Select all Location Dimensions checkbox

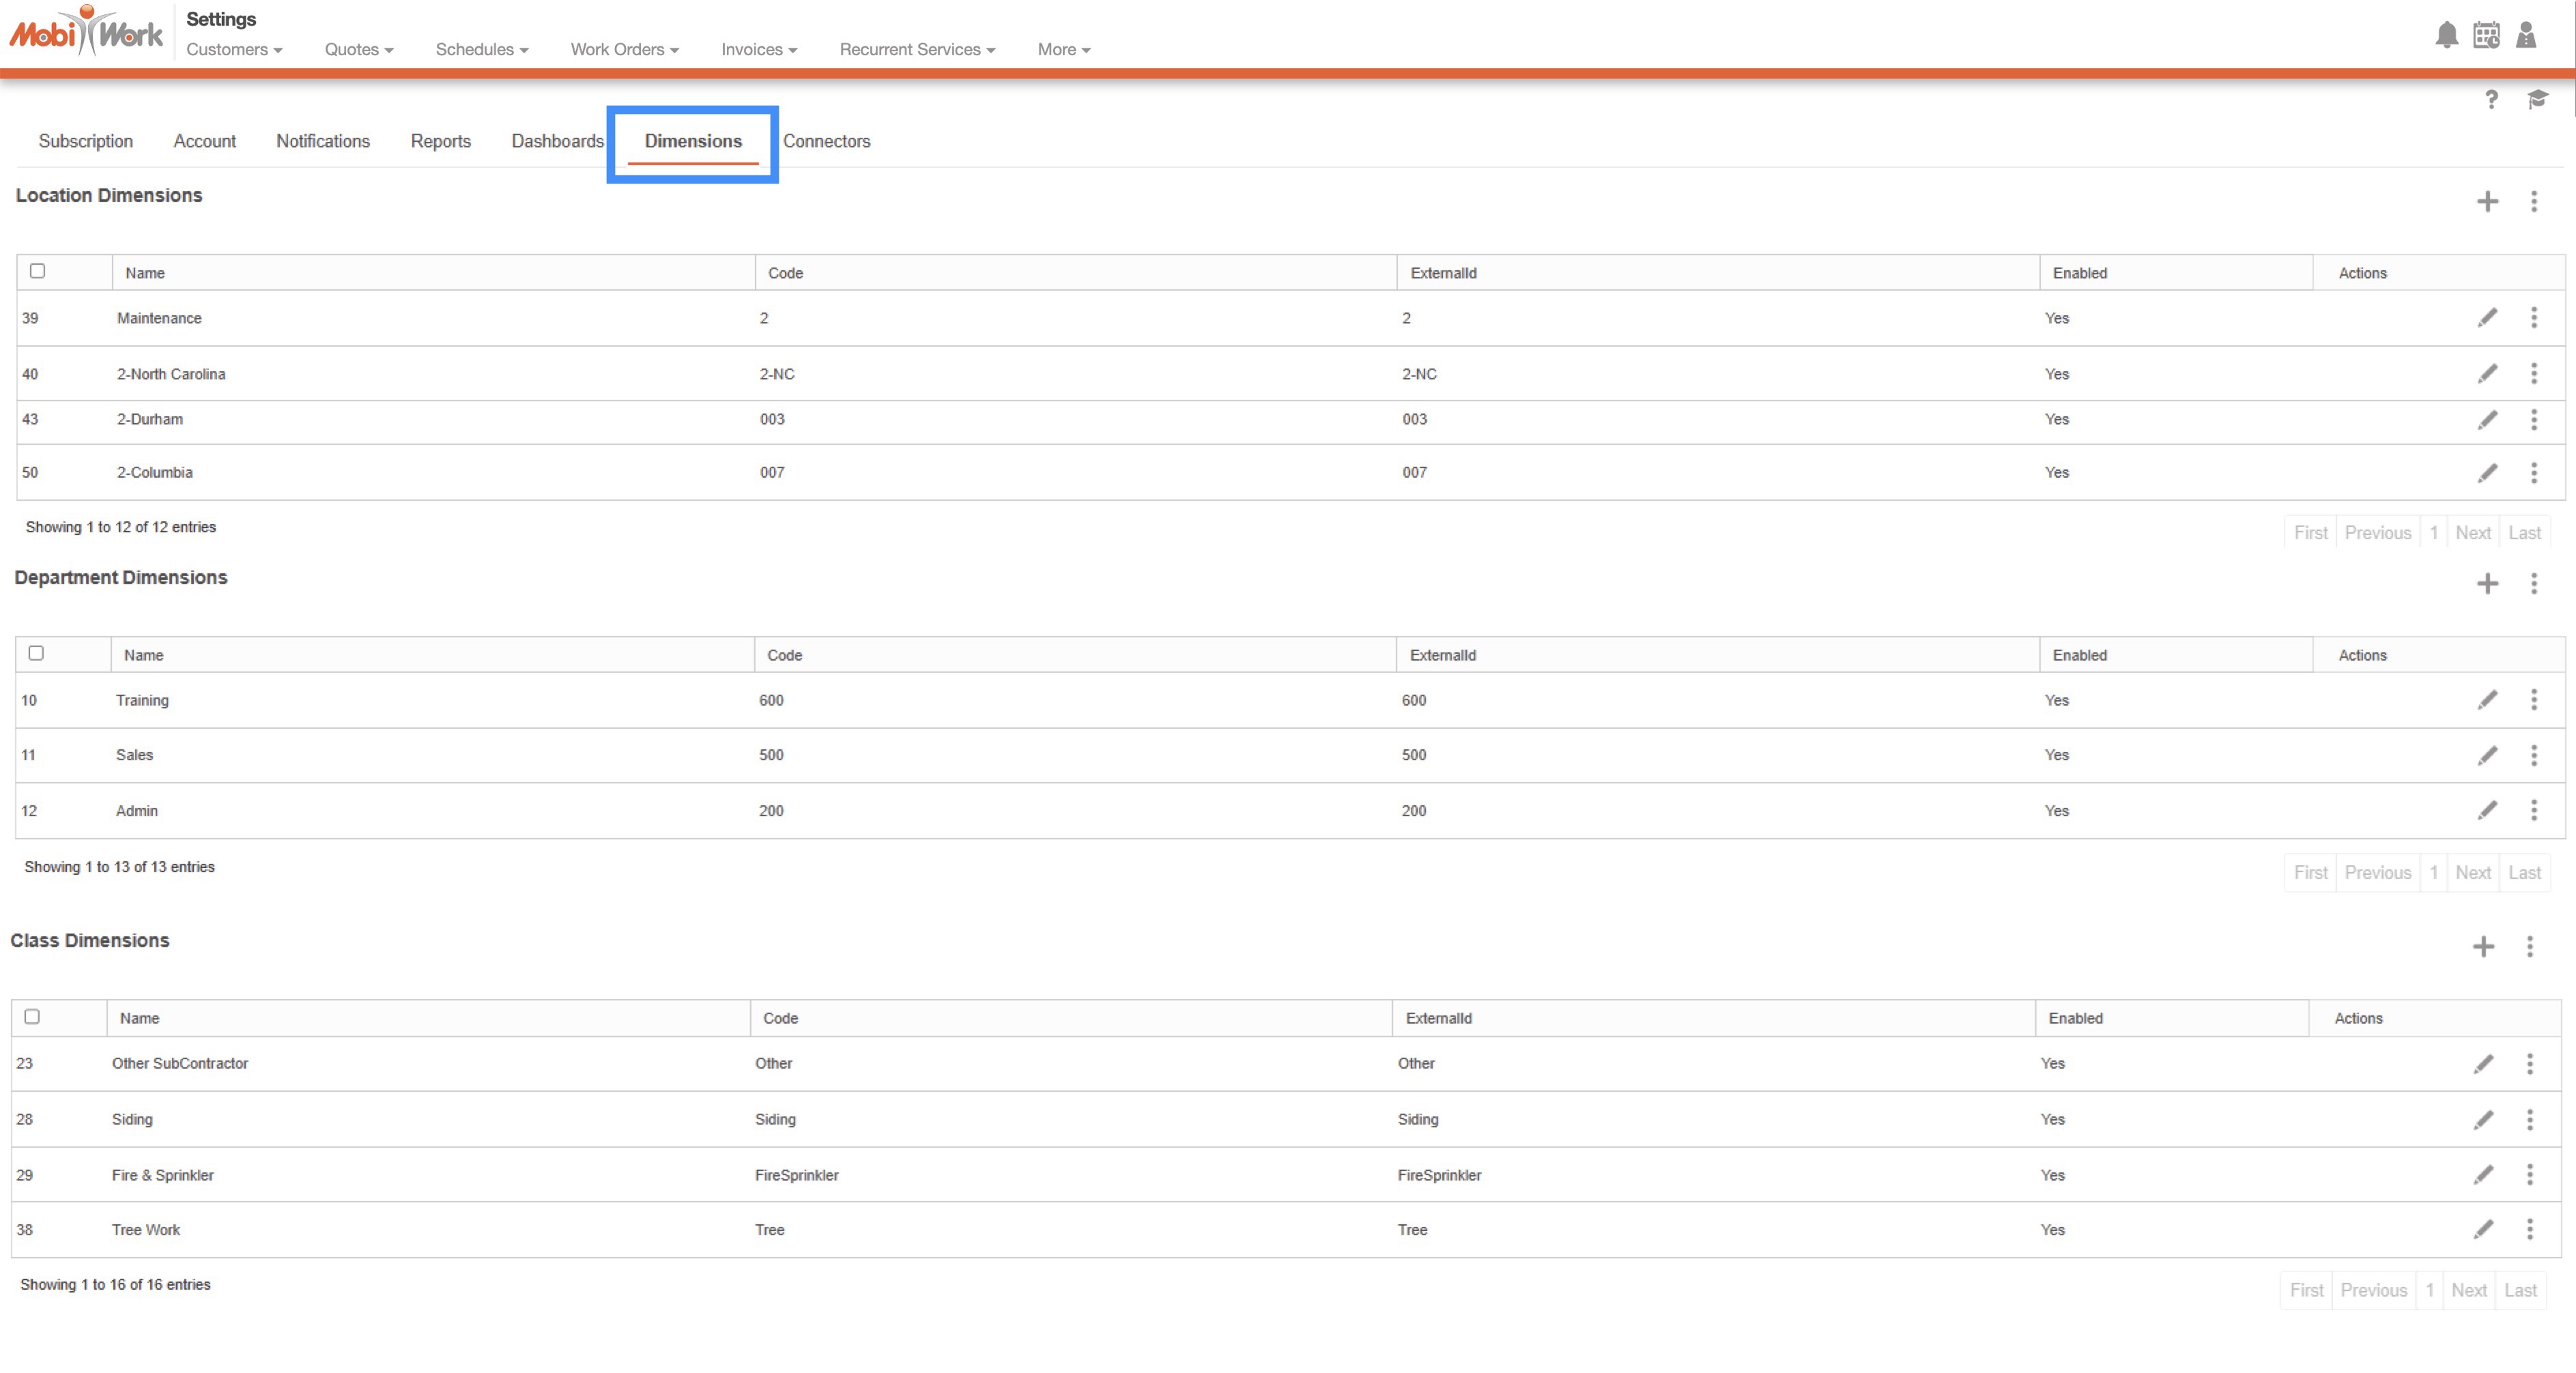[x=38, y=271]
